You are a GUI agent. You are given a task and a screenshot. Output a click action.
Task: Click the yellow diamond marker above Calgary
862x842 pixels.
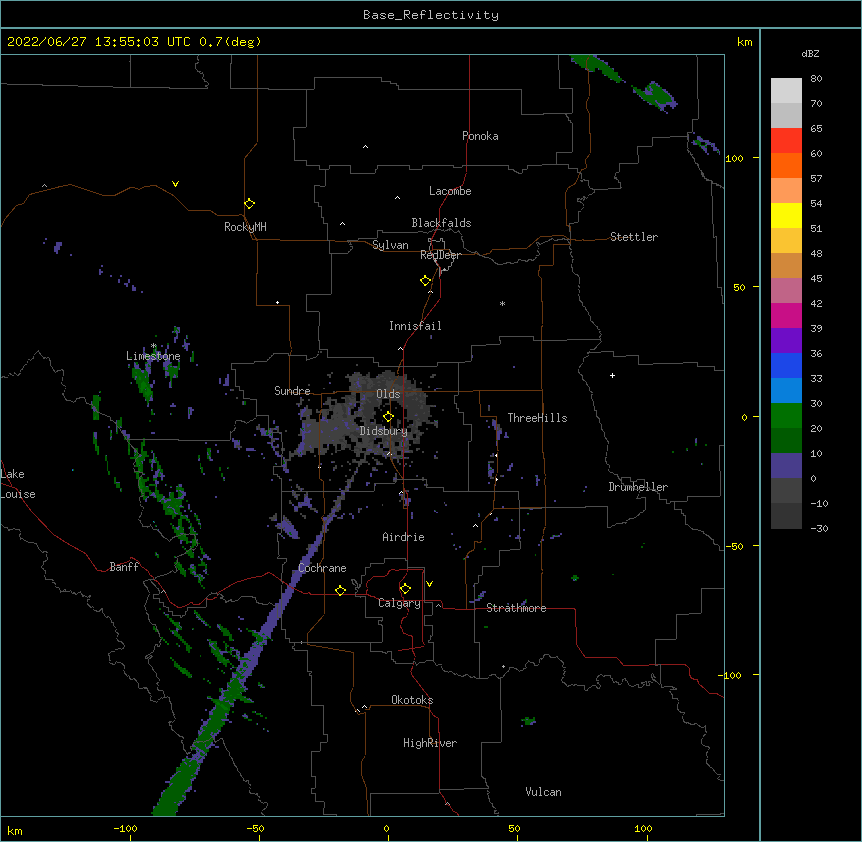point(405,589)
